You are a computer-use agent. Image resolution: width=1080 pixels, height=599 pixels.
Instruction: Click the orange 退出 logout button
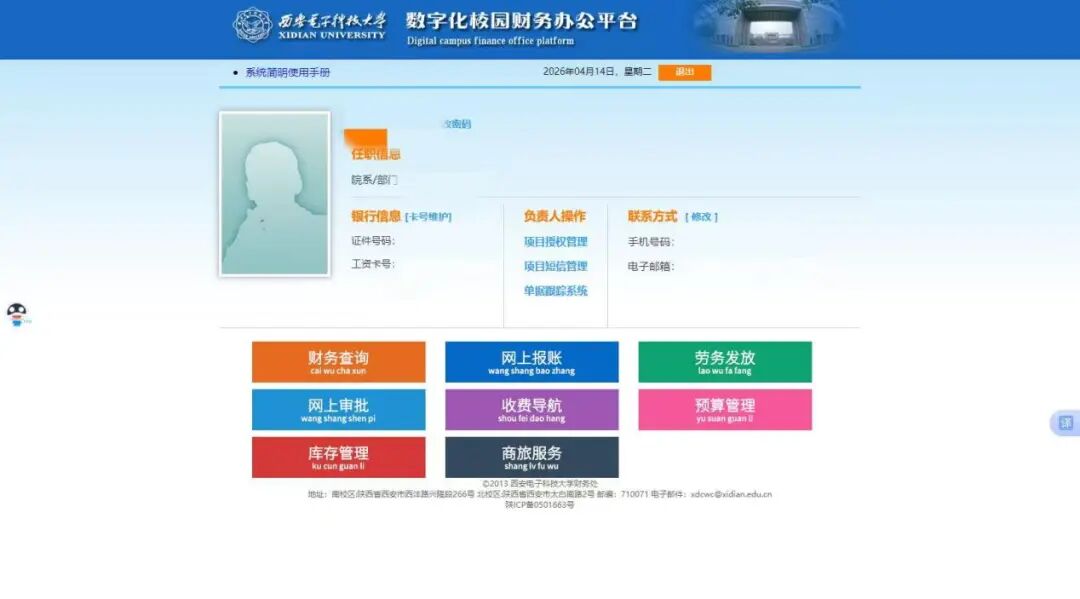coord(684,72)
